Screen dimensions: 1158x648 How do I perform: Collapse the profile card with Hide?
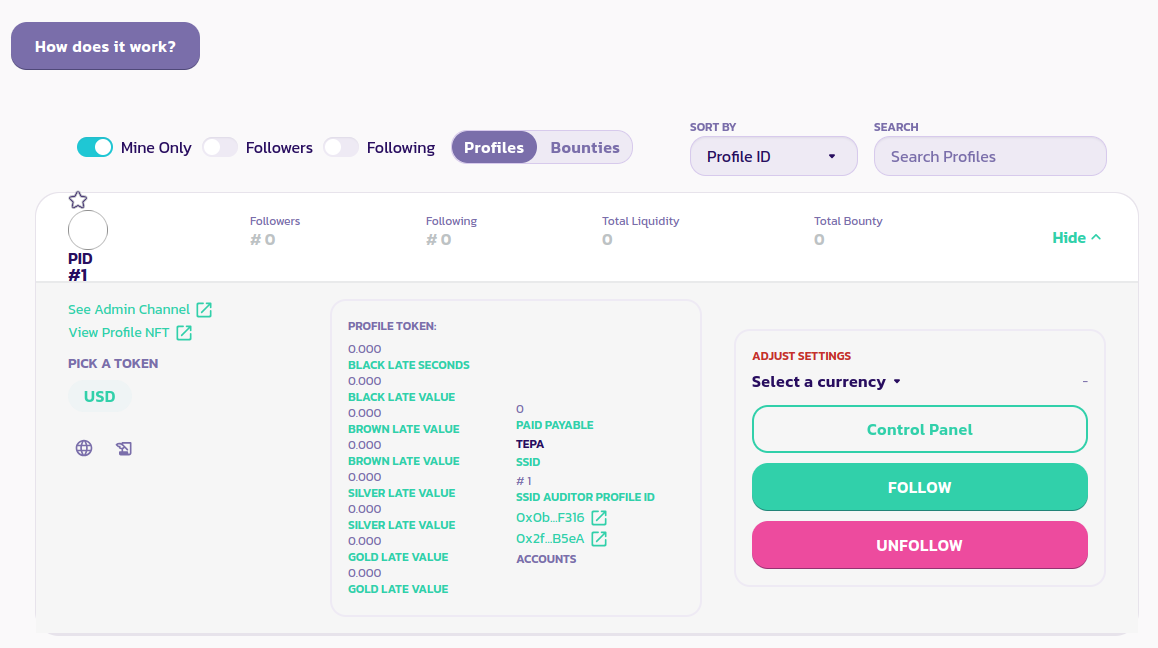[1076, 238]
